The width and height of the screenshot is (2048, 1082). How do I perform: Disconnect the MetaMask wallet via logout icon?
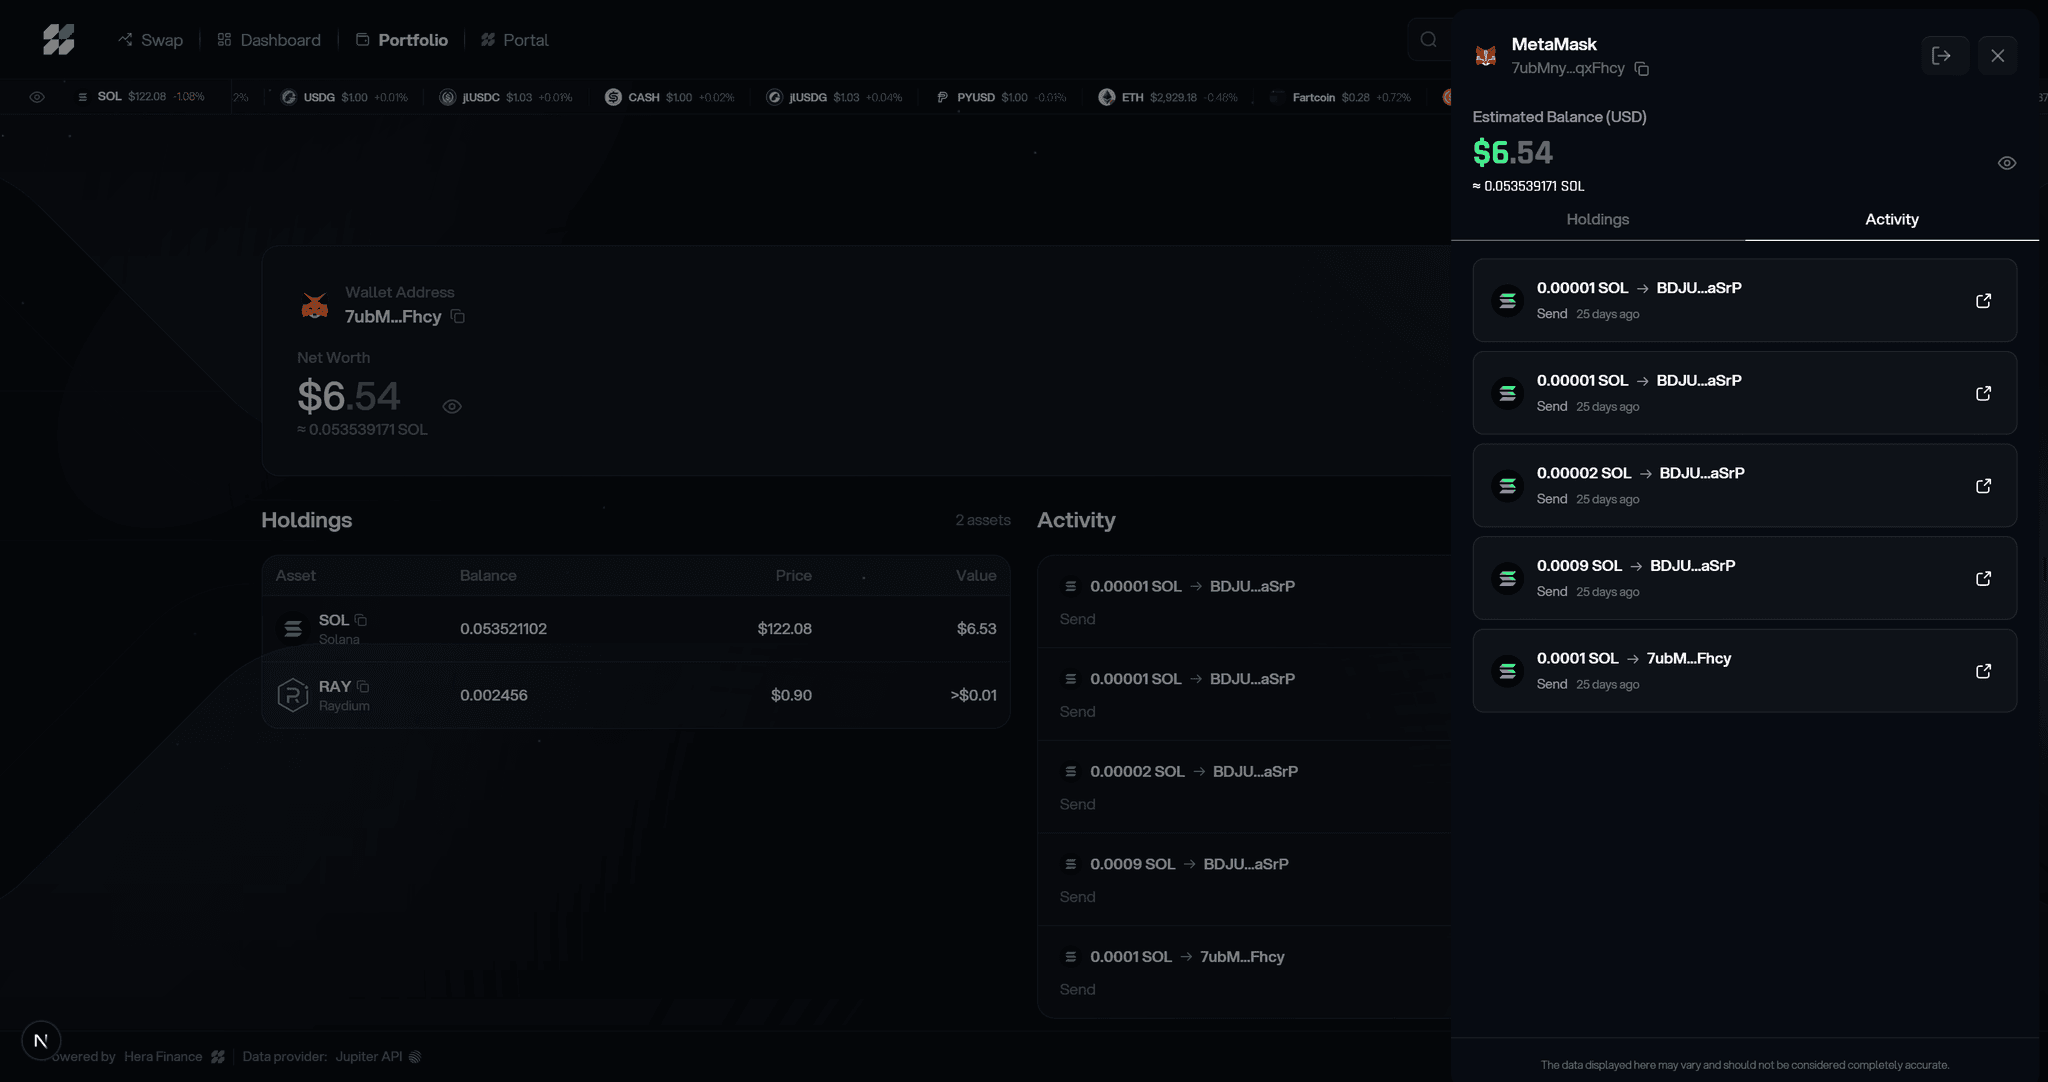pyautogui.click(x=1943, y=55)
